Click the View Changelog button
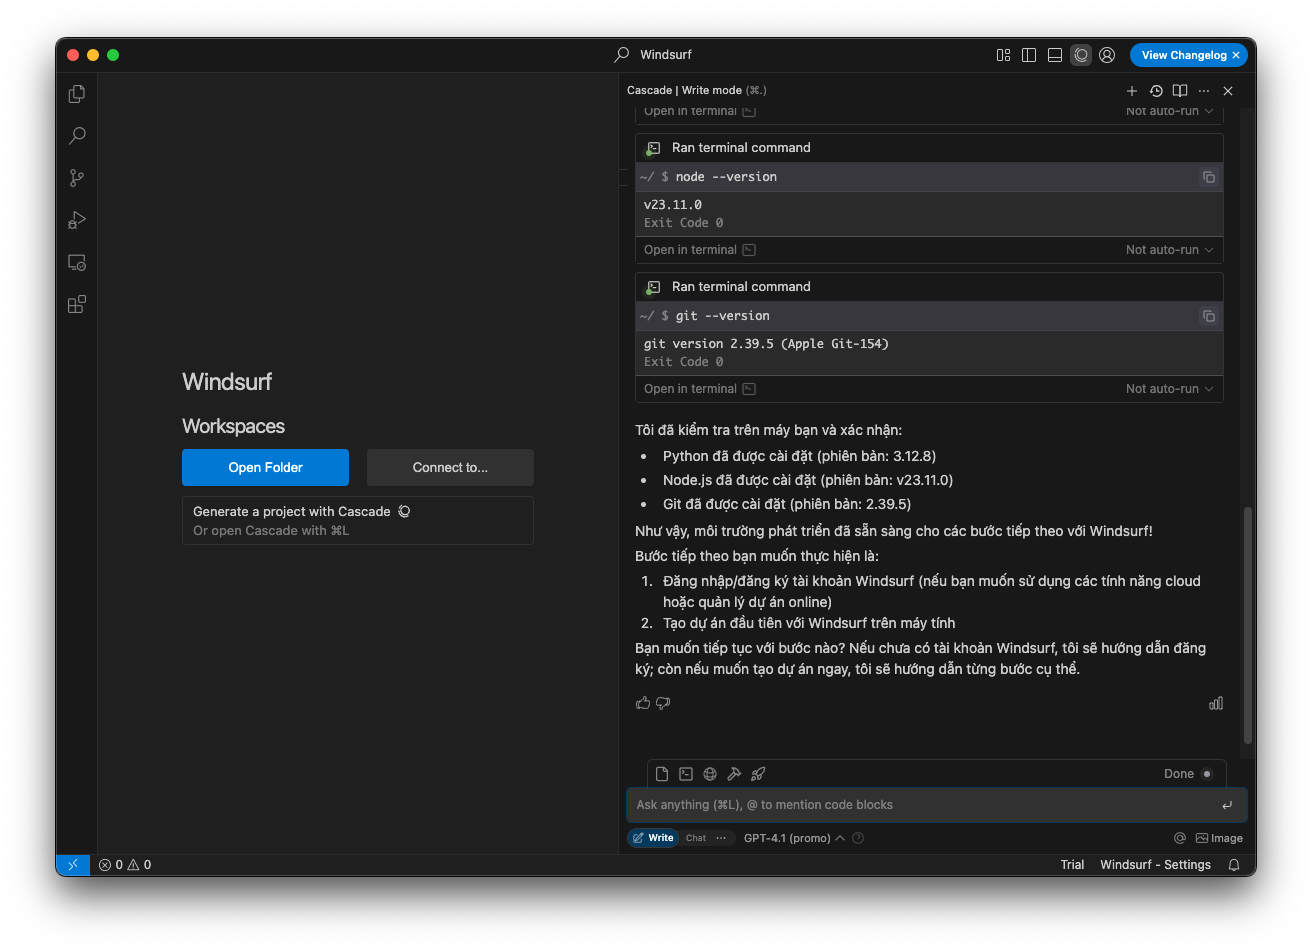 pos(1184,55)
